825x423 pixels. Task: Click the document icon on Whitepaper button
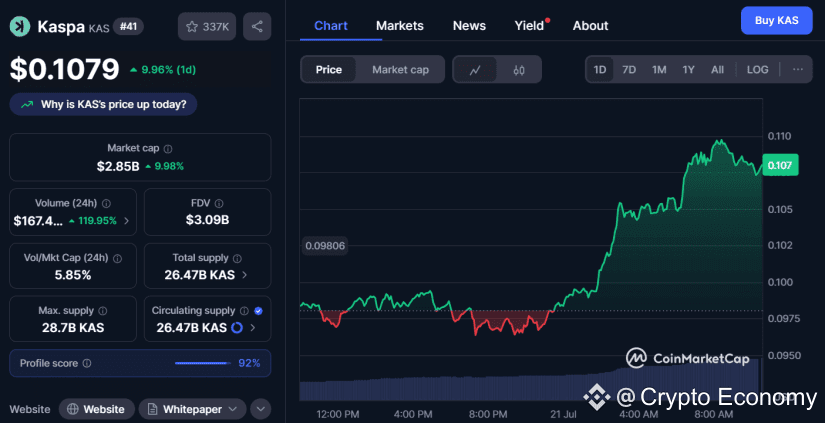(152, 409)
